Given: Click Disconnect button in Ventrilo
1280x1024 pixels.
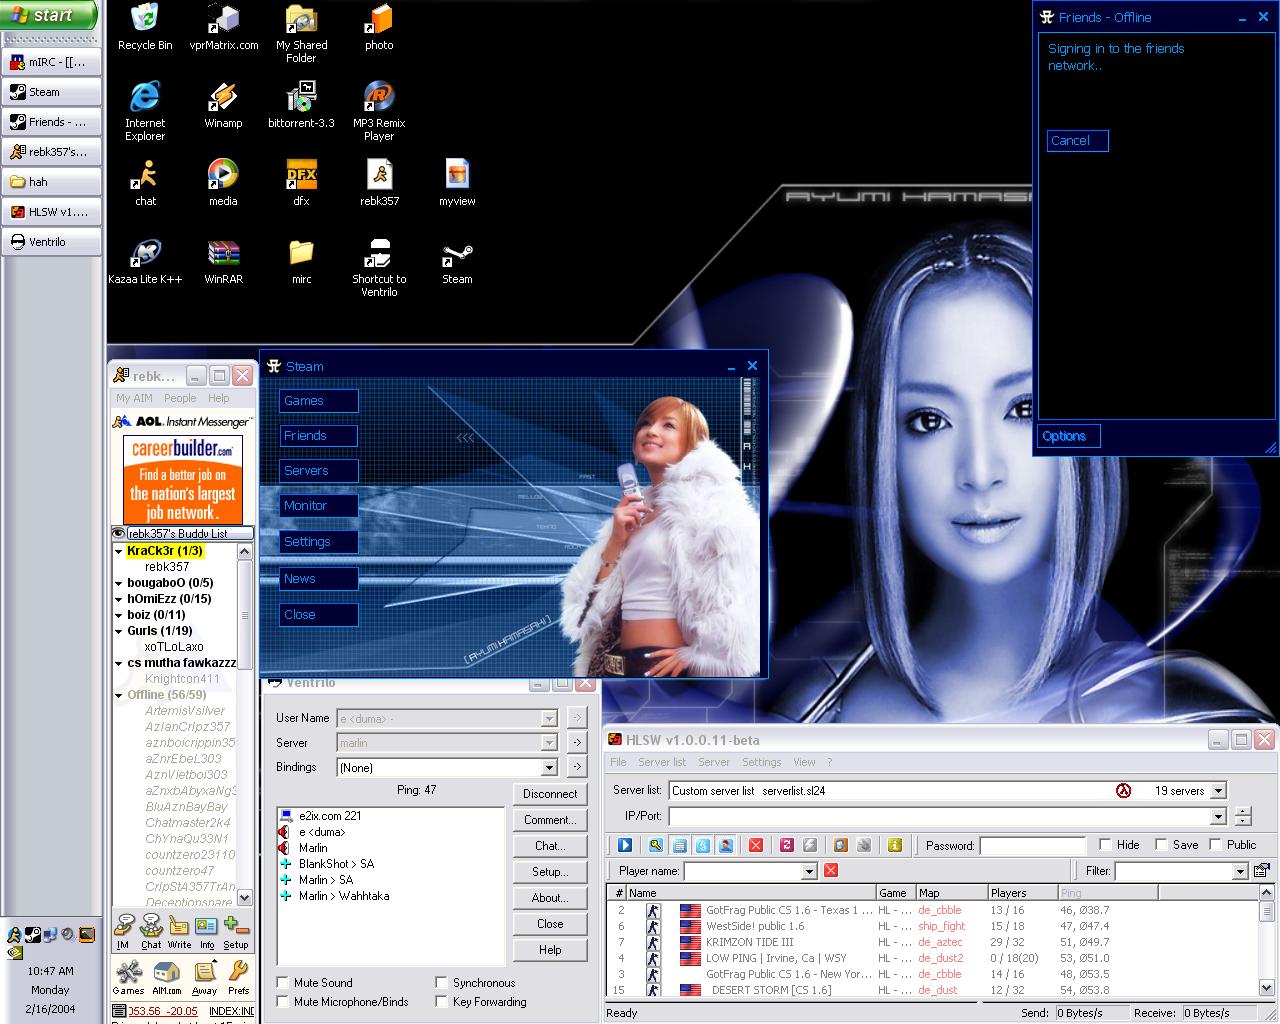Looking at the screenshot, I should (550, 794).
